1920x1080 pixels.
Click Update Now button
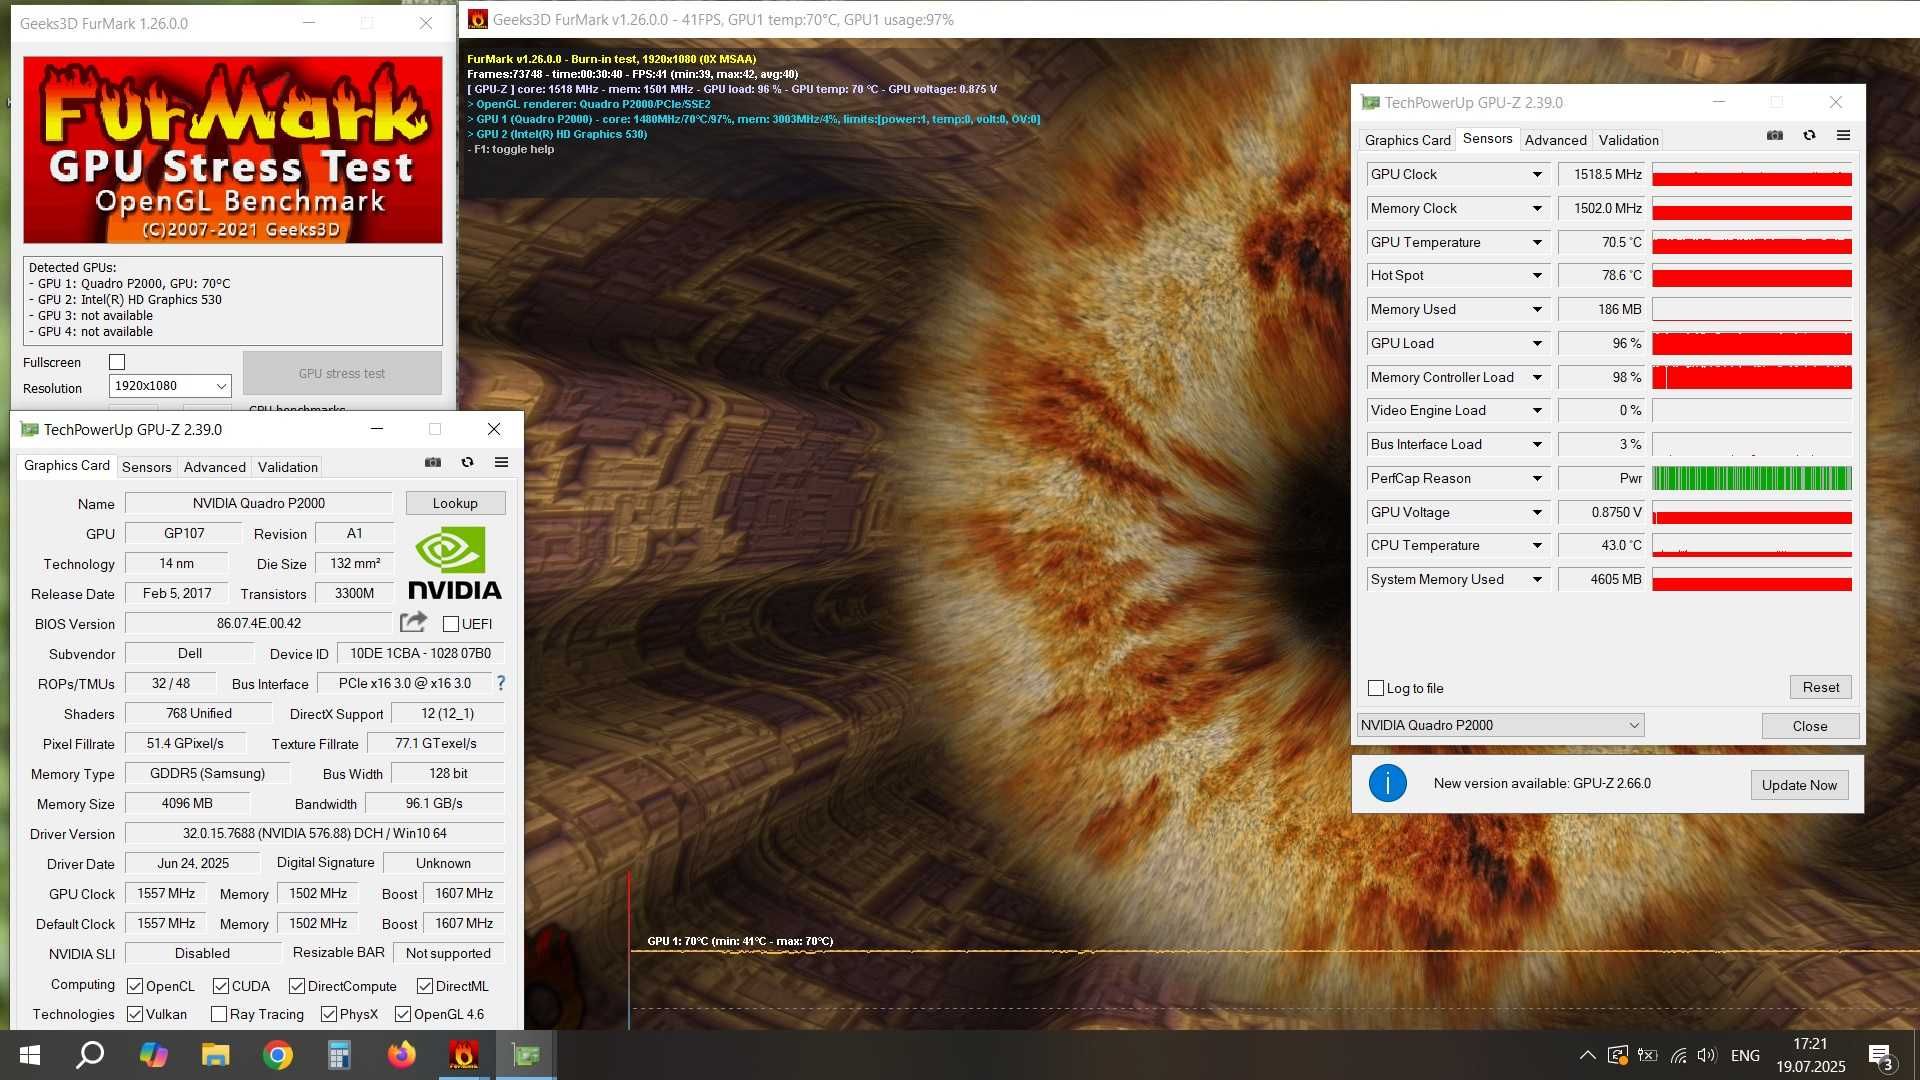pyautogui.click(x=1799, y=785)
